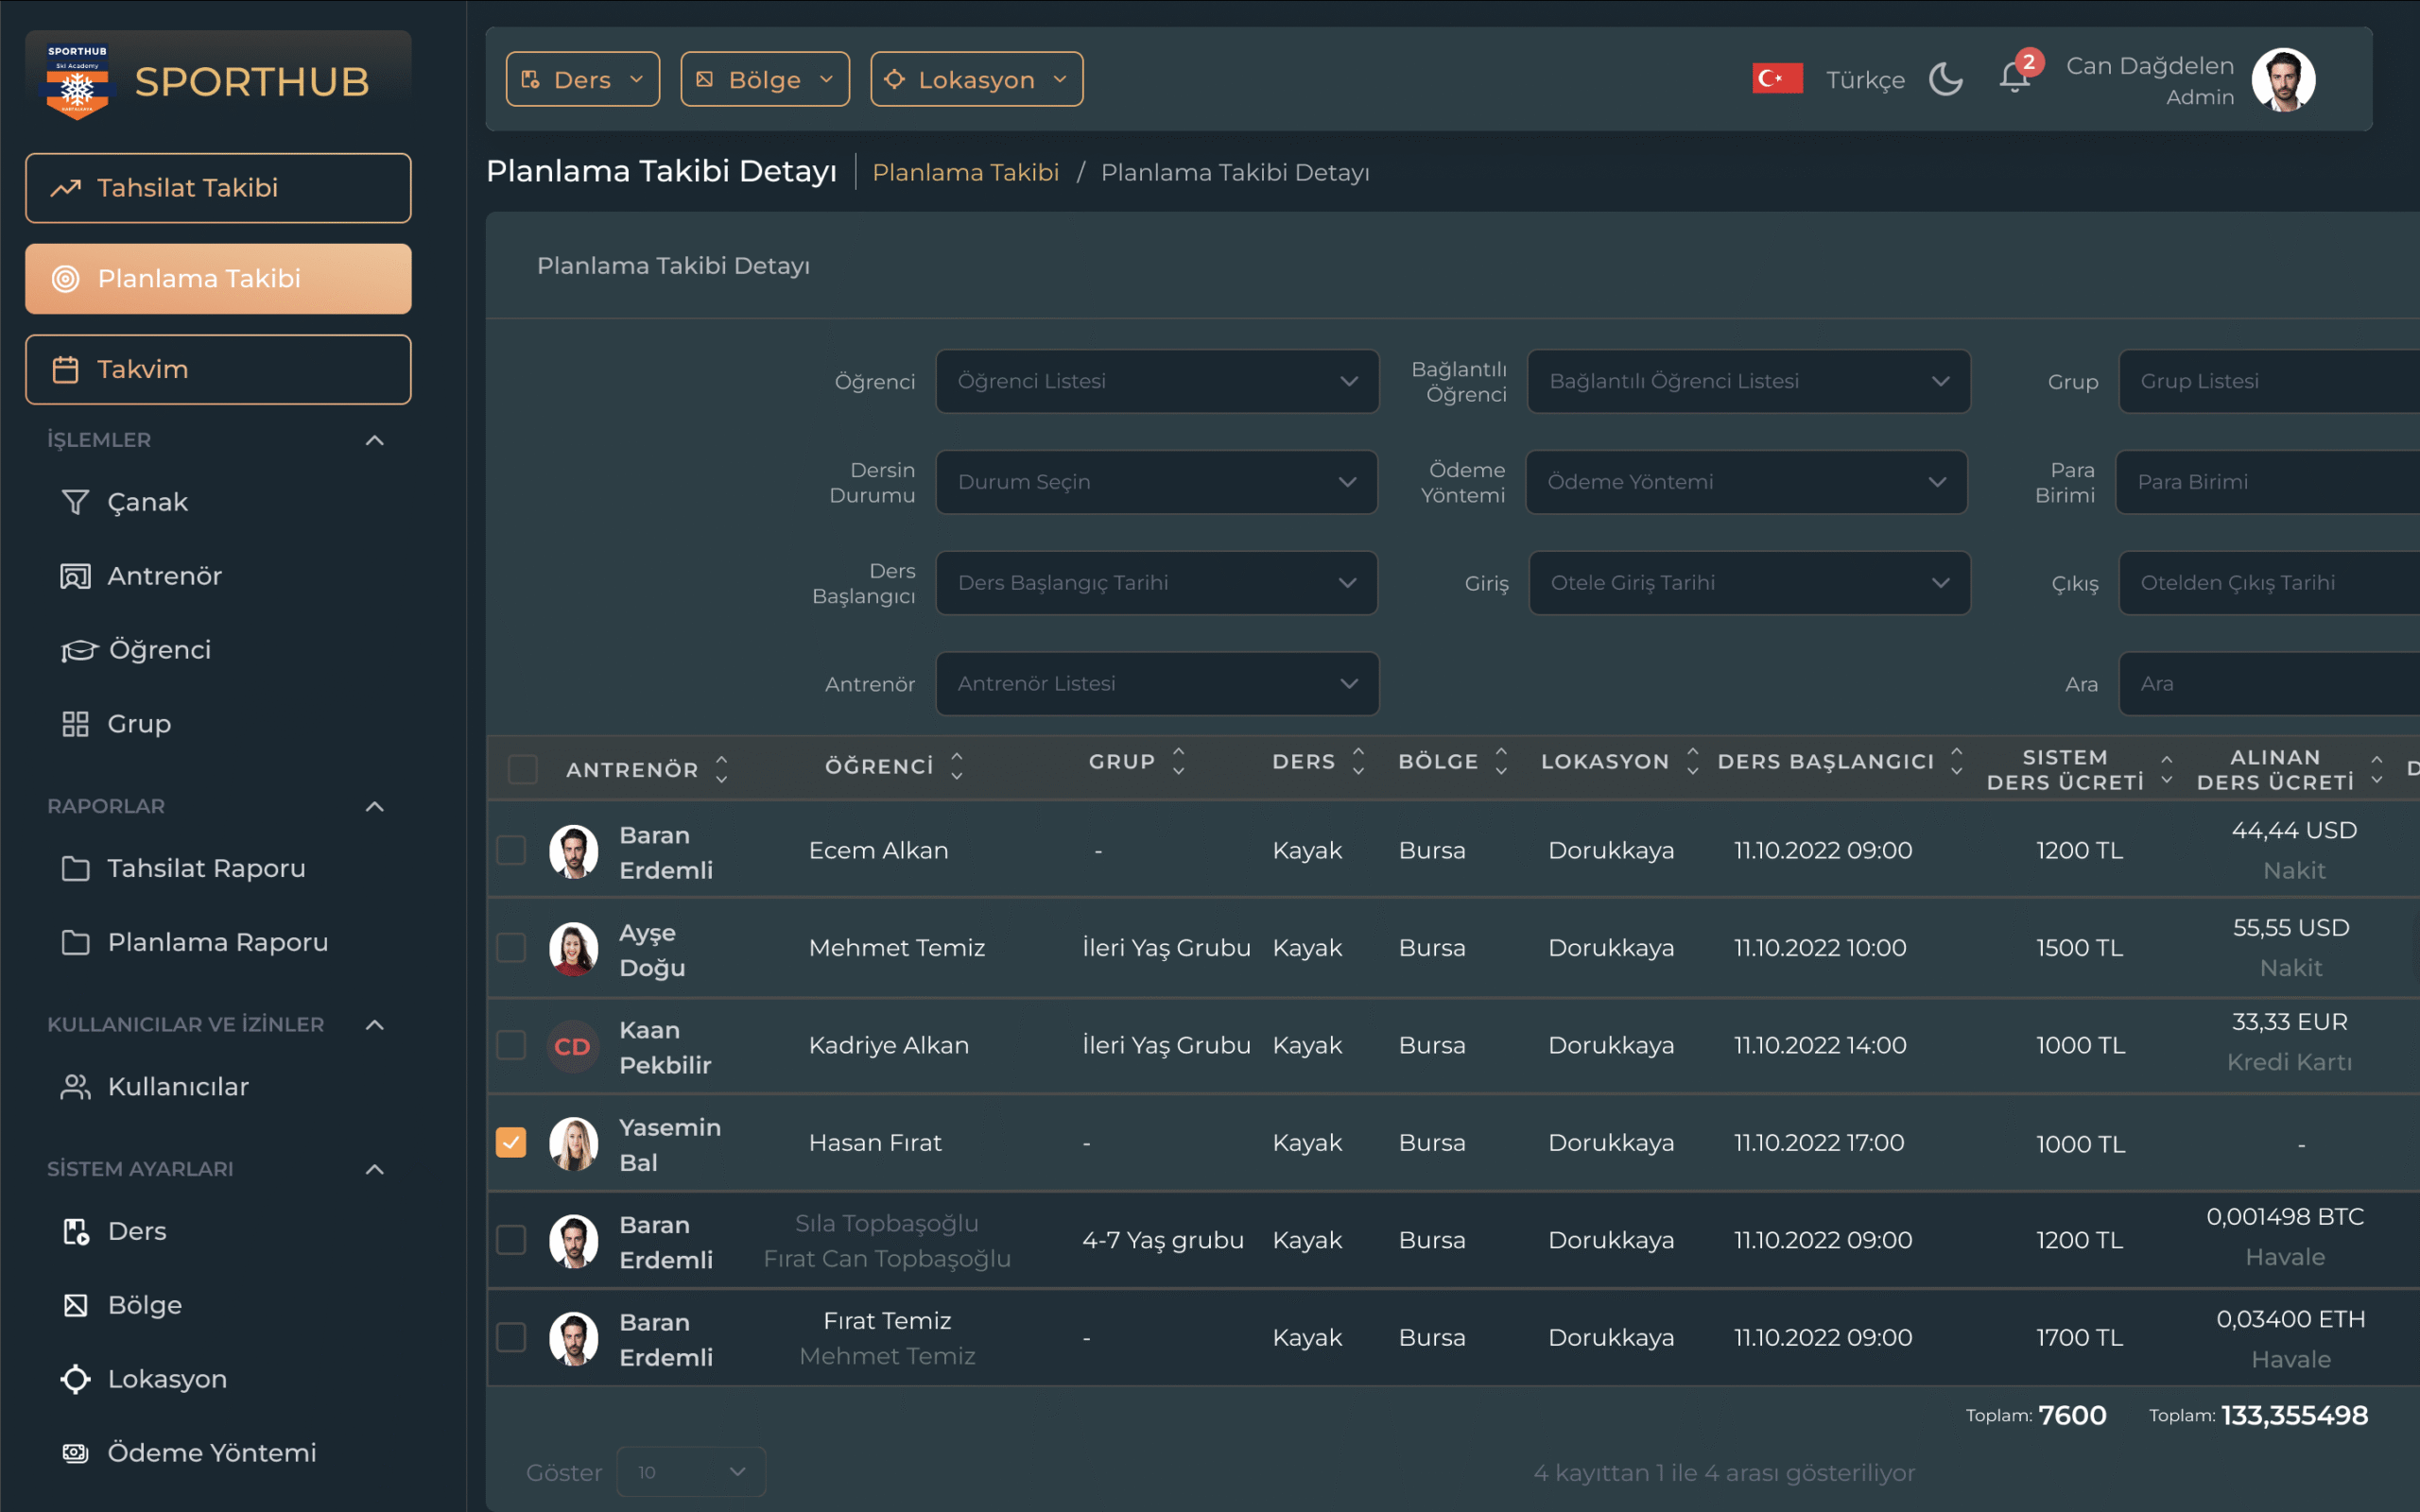
Task: Open the Öğrenci Listesi dropdown
Action: click(x=1156, y=381)
